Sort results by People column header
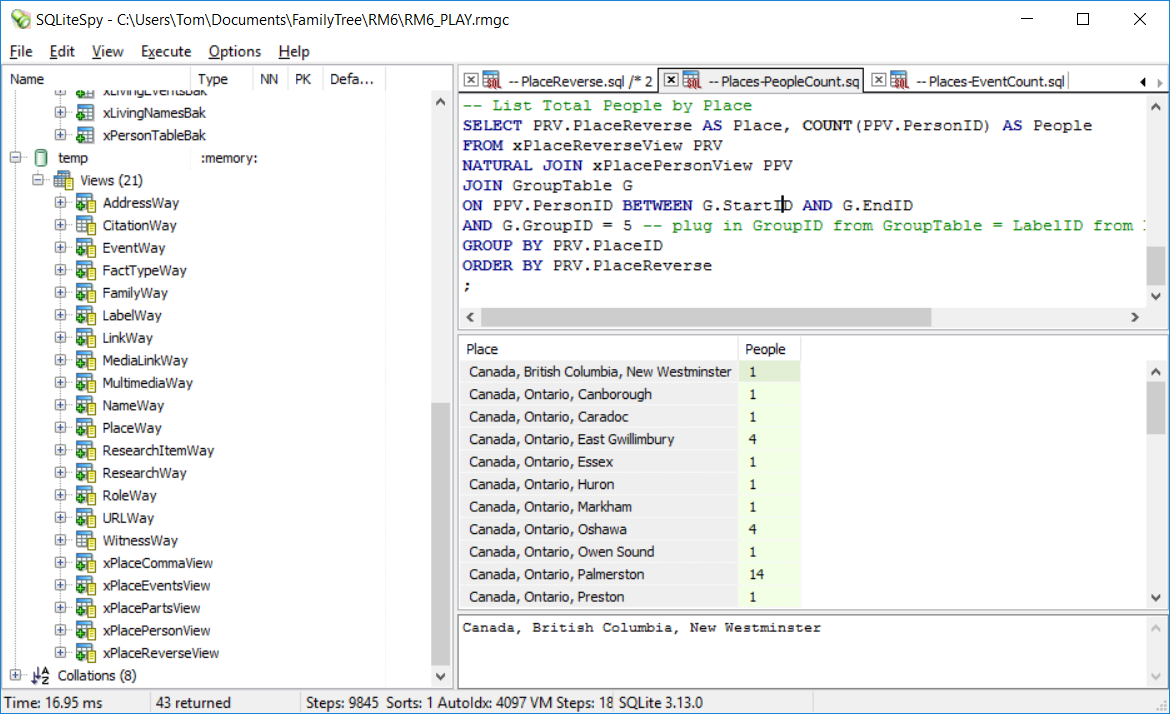Image resolution: width=1170 pixels, height=714 pixels. pos(769,349)
